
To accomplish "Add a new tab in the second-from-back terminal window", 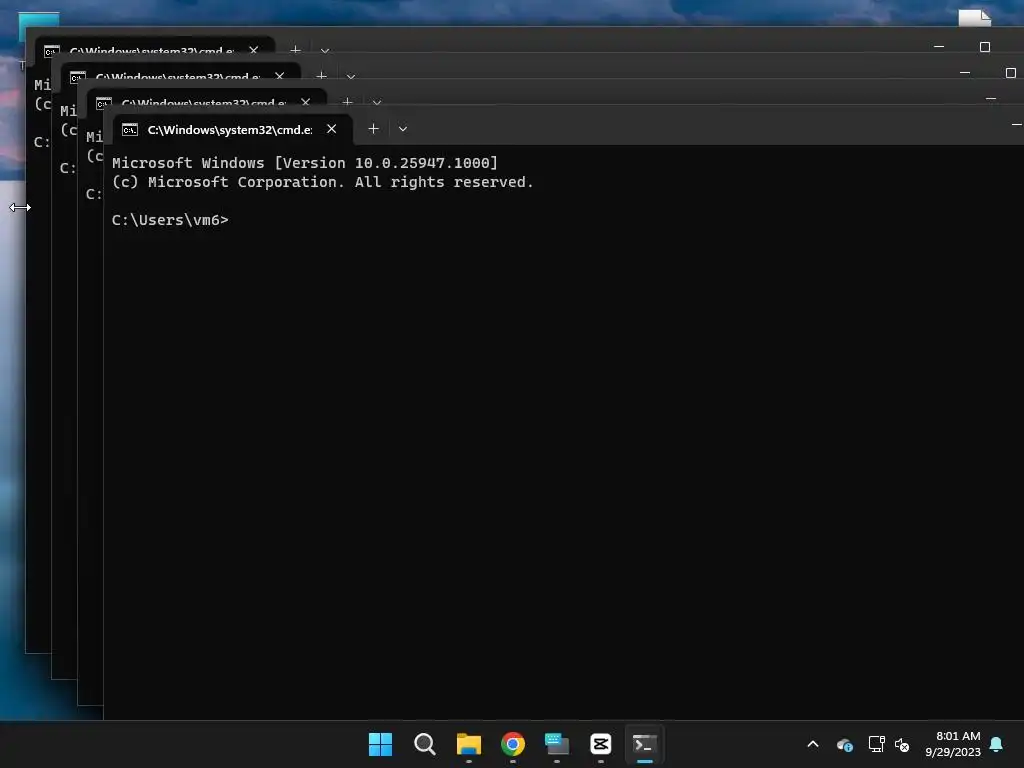I will coord(321,76).
